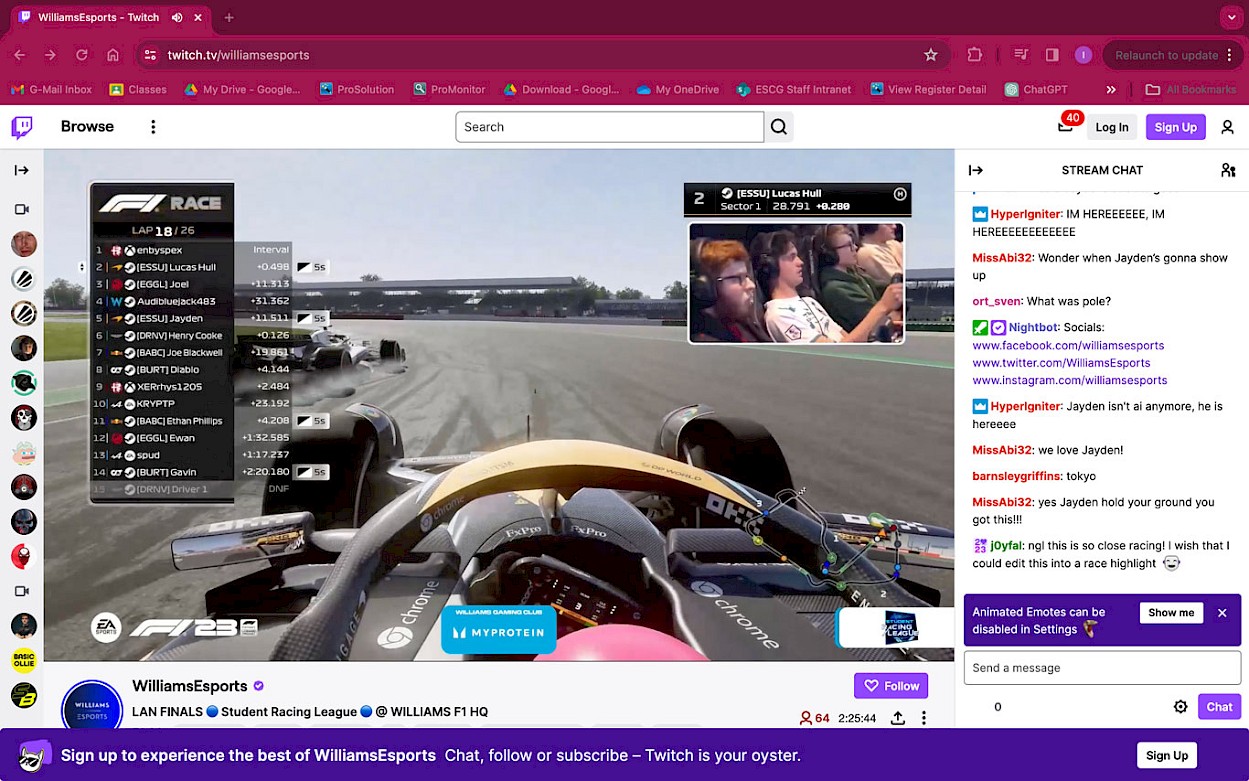Open the Chrome profile avatar

point(1083,55)
